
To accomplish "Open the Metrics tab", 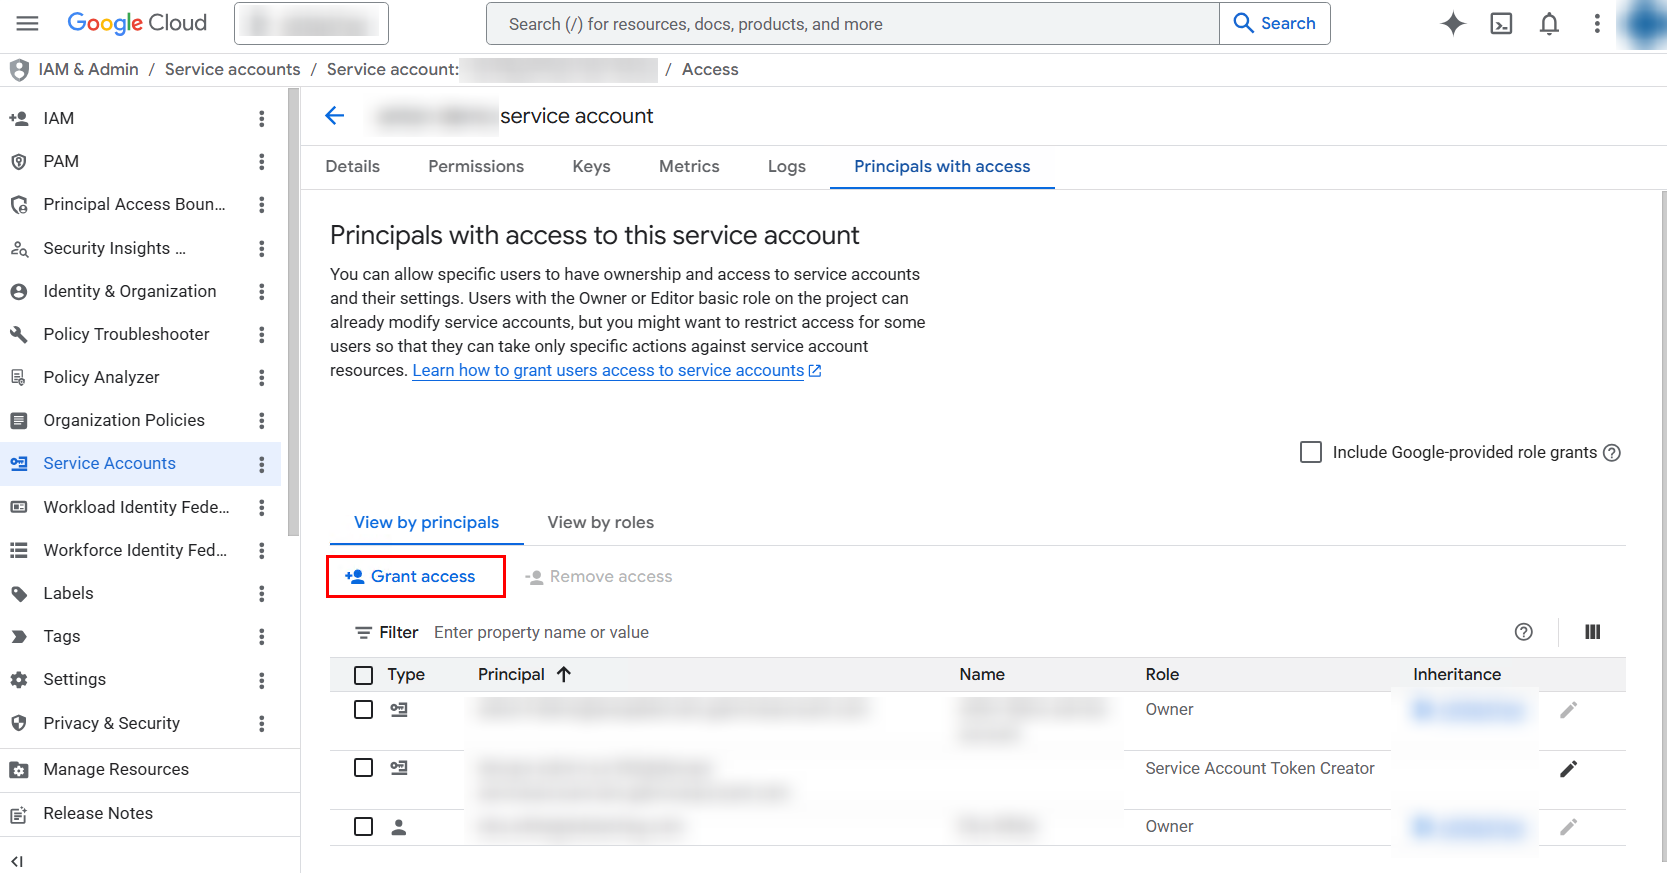I will (689, 167).
